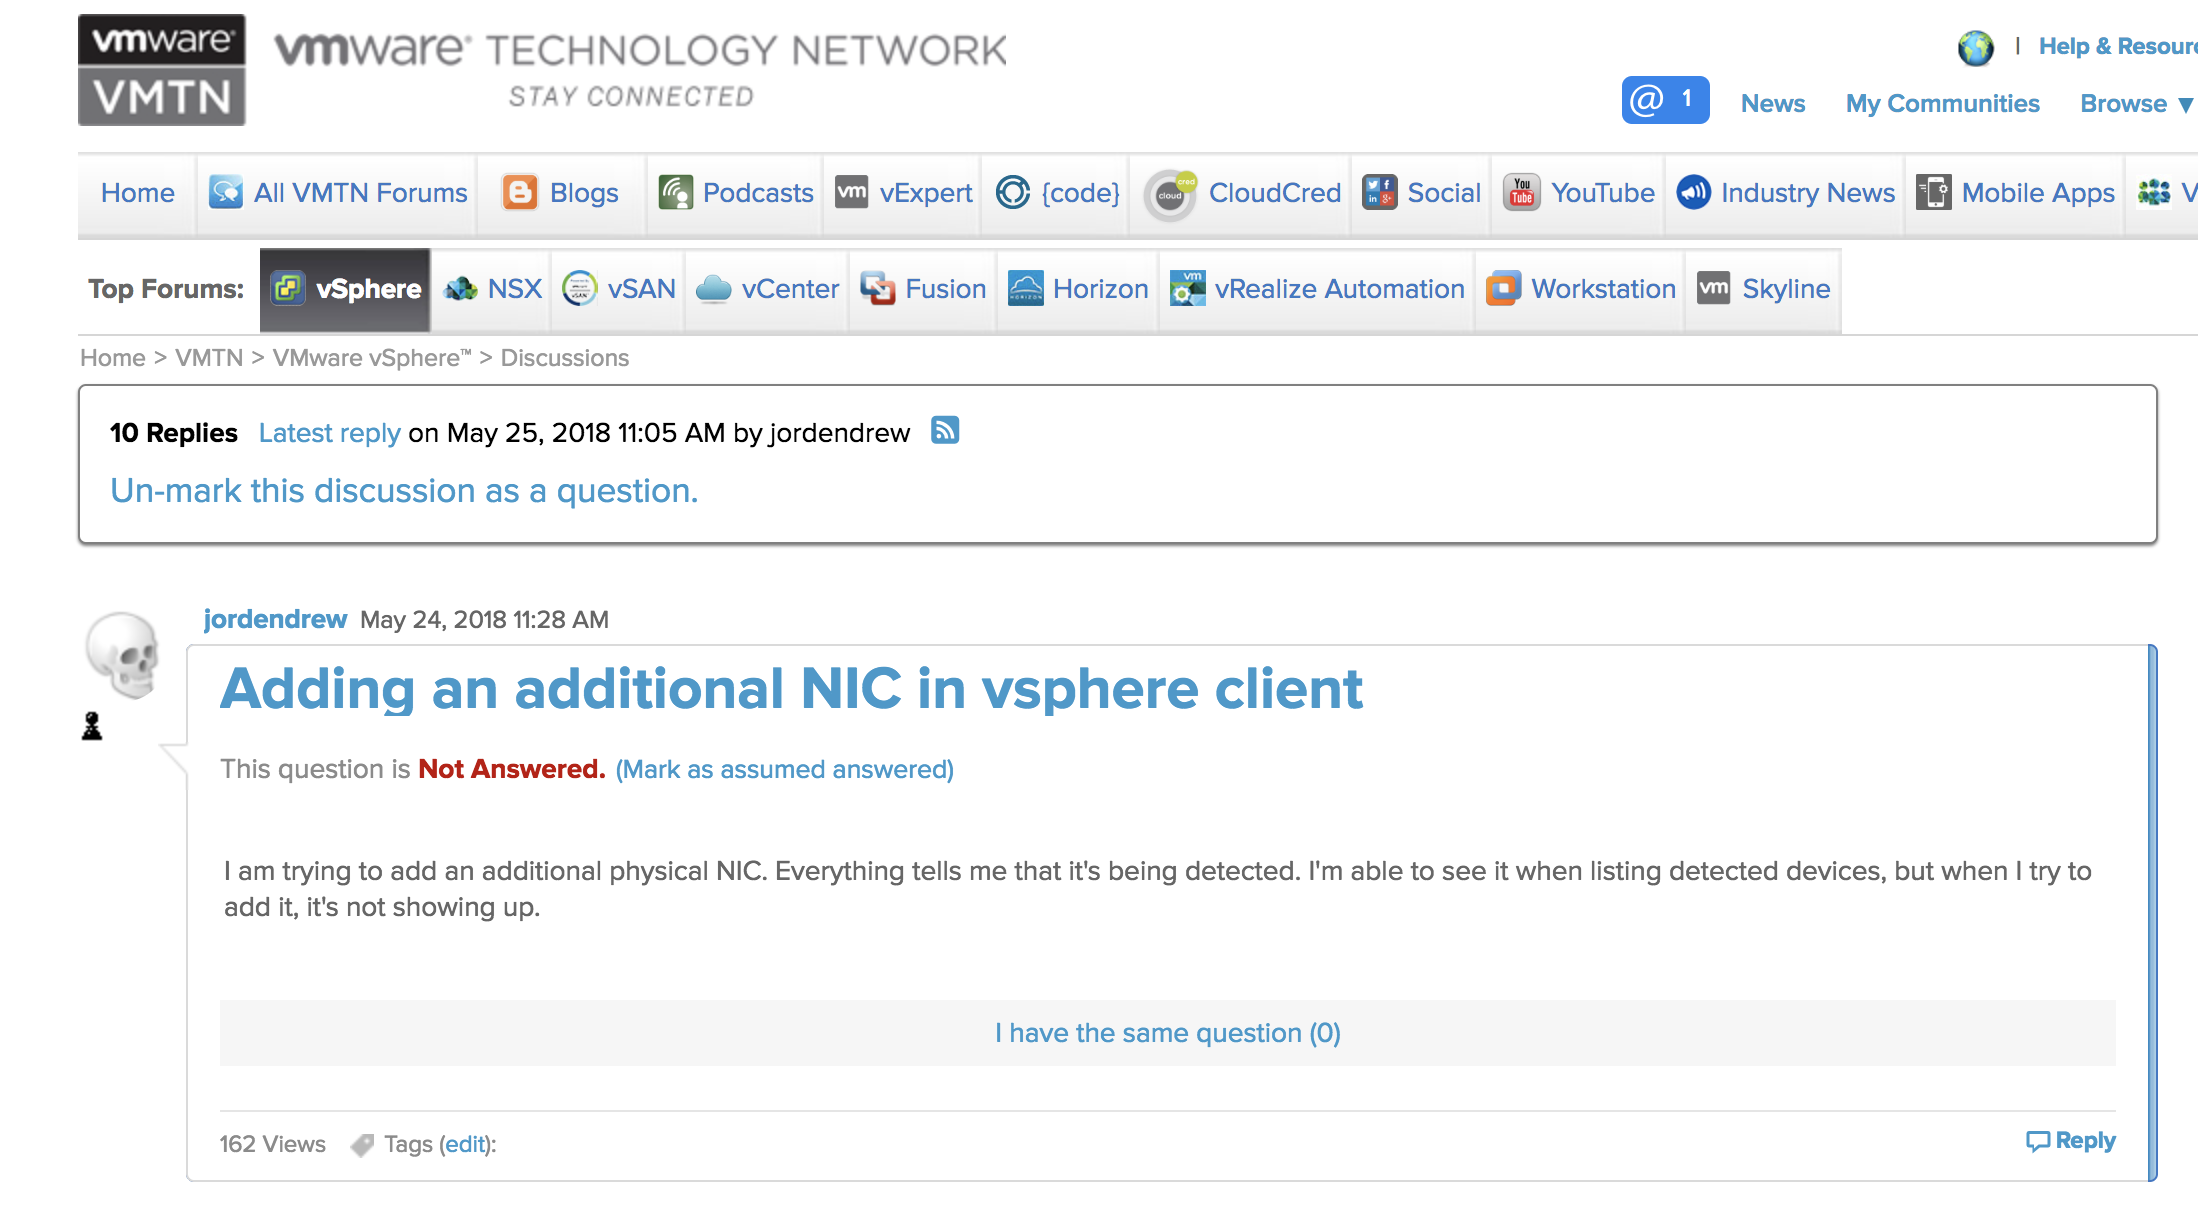The width and height of the screenshot is (2198, 1208).
Task: Edit the post tags
Action: (465, 1144)
